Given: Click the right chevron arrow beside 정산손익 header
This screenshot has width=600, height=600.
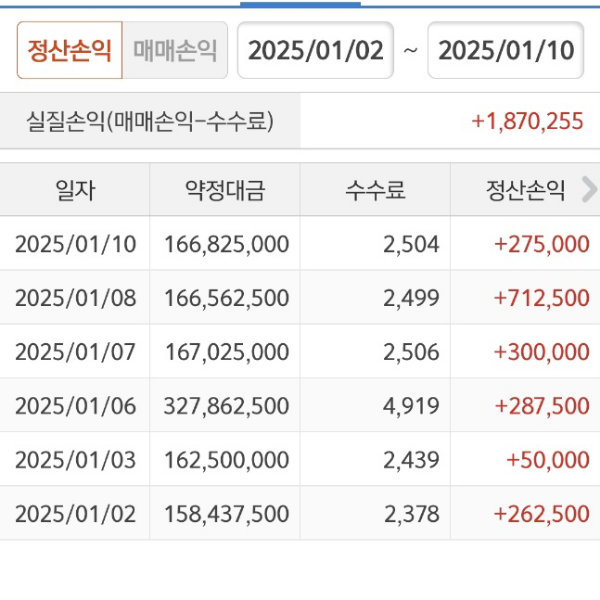Looking at the screenshot, I should pyautogui.click(x=588, y=189).
